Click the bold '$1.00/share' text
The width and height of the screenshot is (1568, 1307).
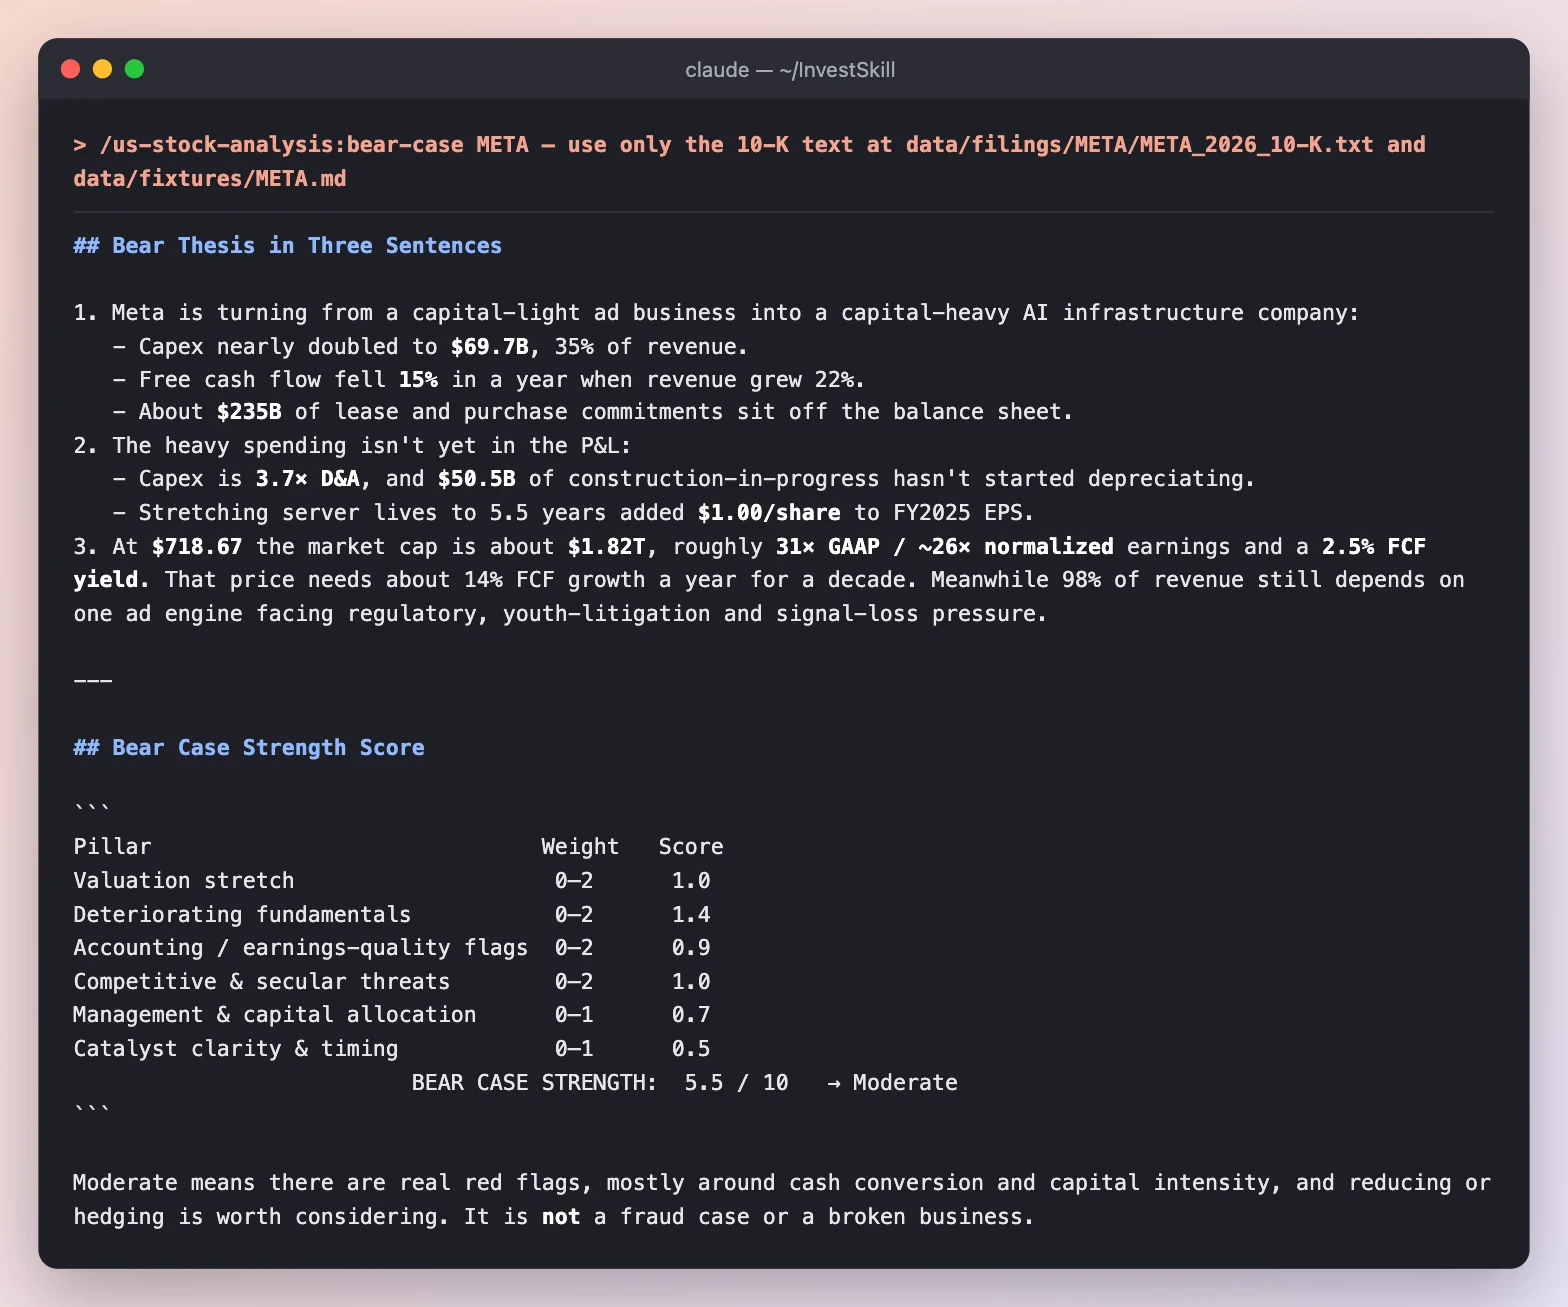click(x=769, y=513)
